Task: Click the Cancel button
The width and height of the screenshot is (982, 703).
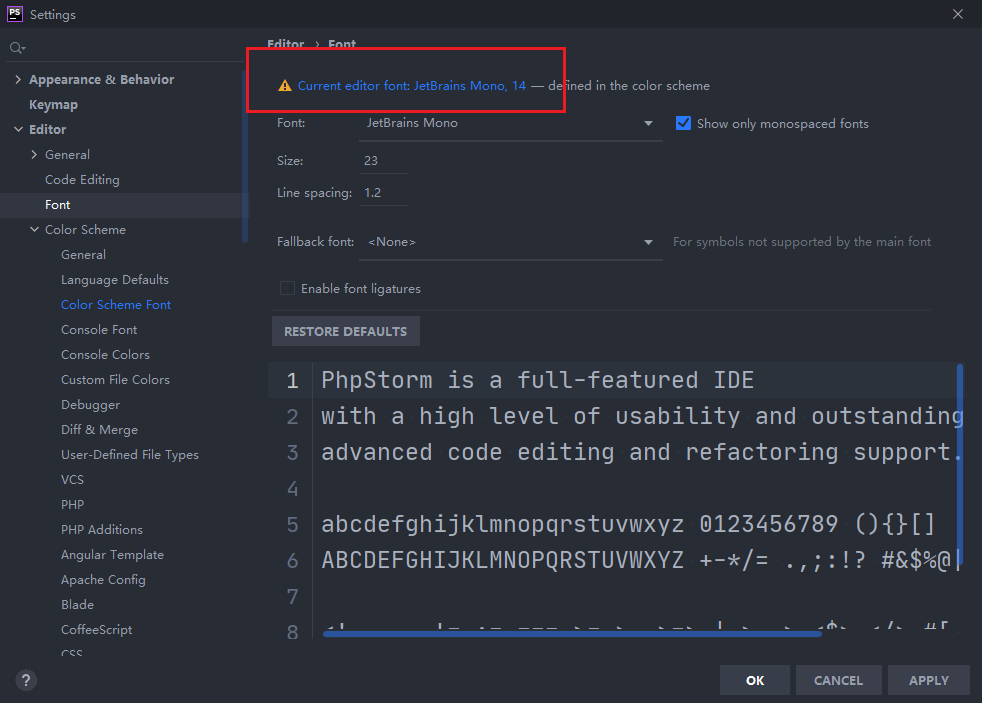Action: [838, 680]
